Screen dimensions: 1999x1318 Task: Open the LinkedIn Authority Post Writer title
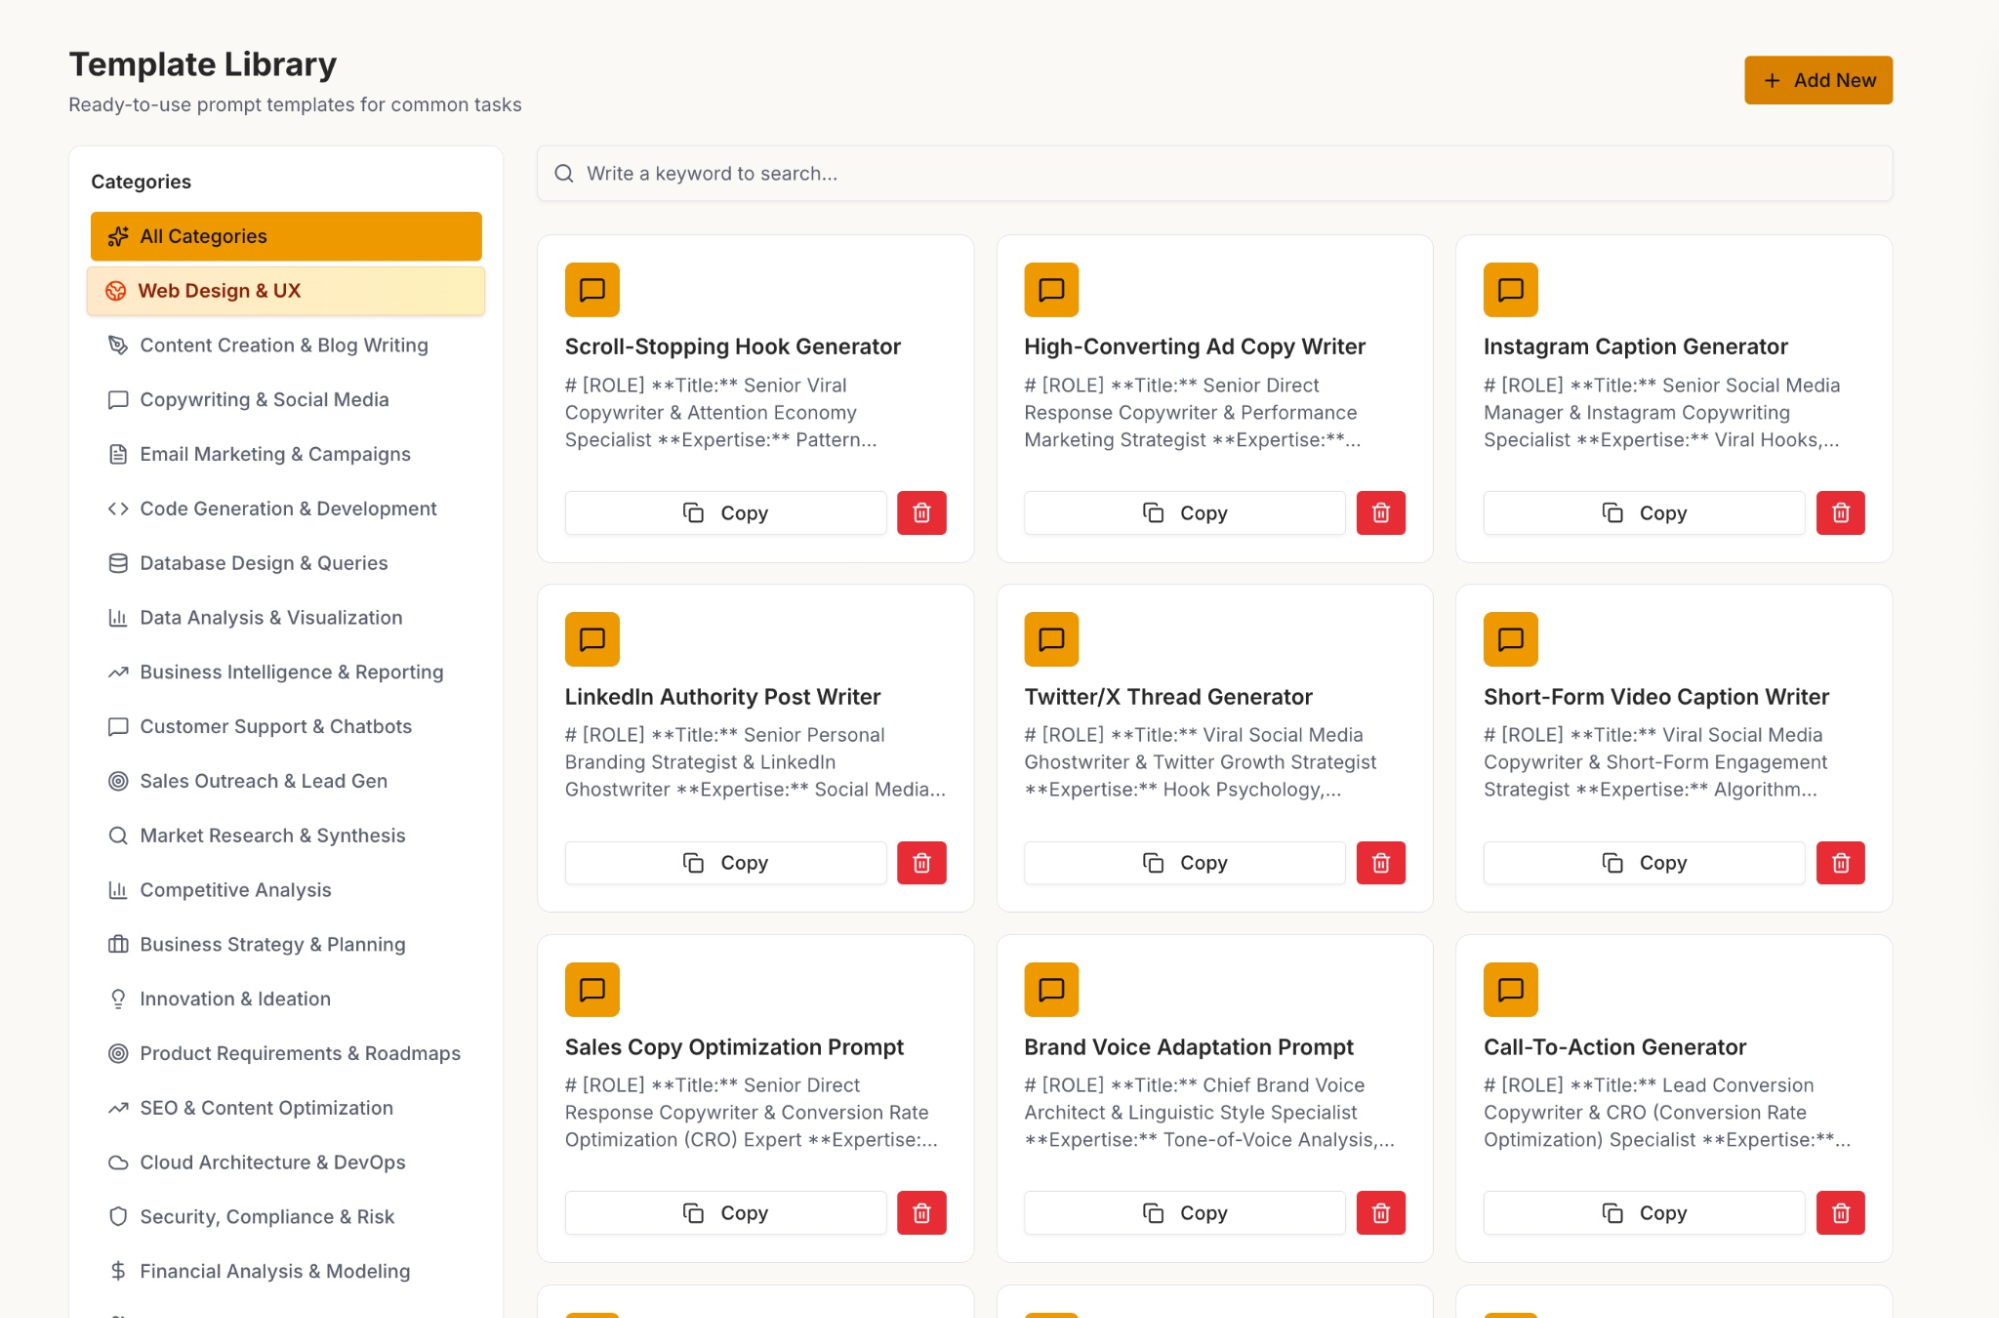click(723, 697)
